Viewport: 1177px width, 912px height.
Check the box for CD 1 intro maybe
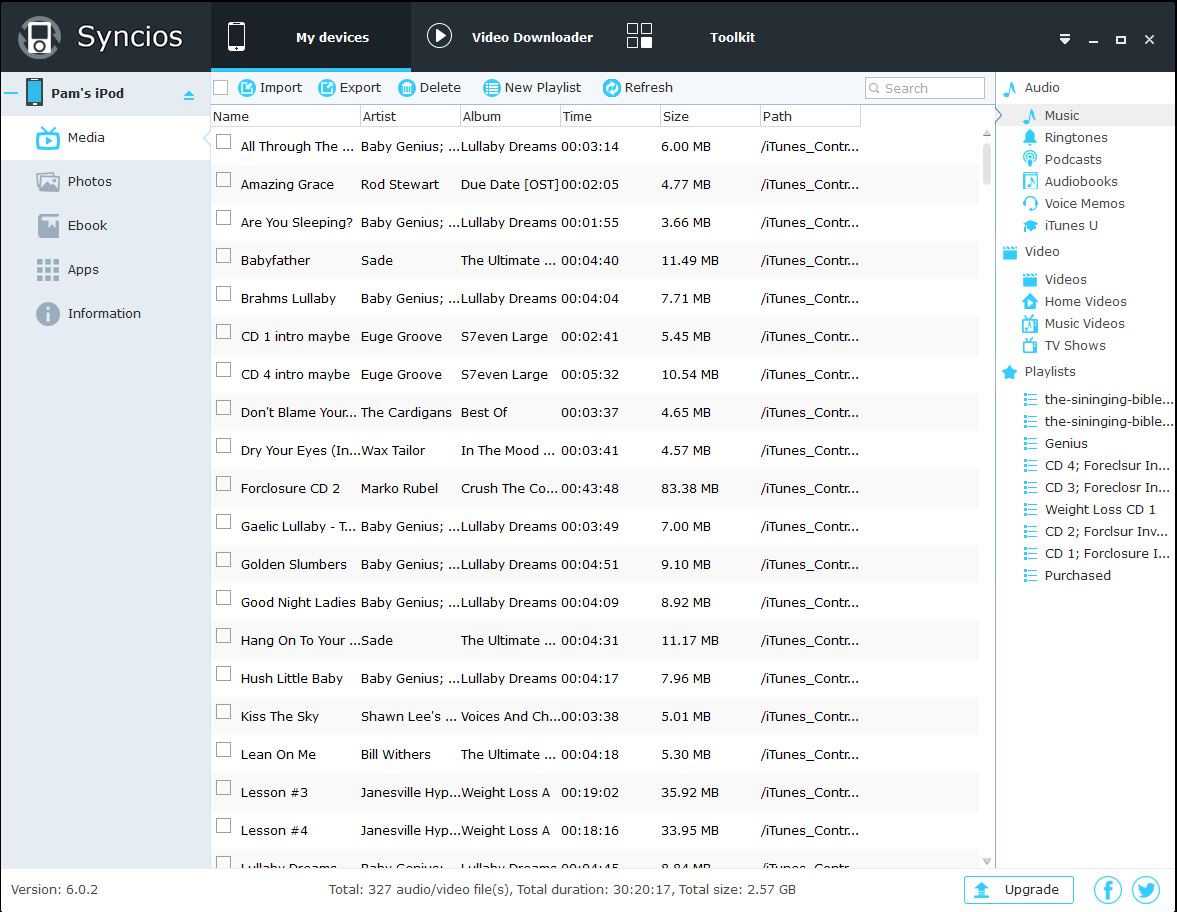coord(224,332)
